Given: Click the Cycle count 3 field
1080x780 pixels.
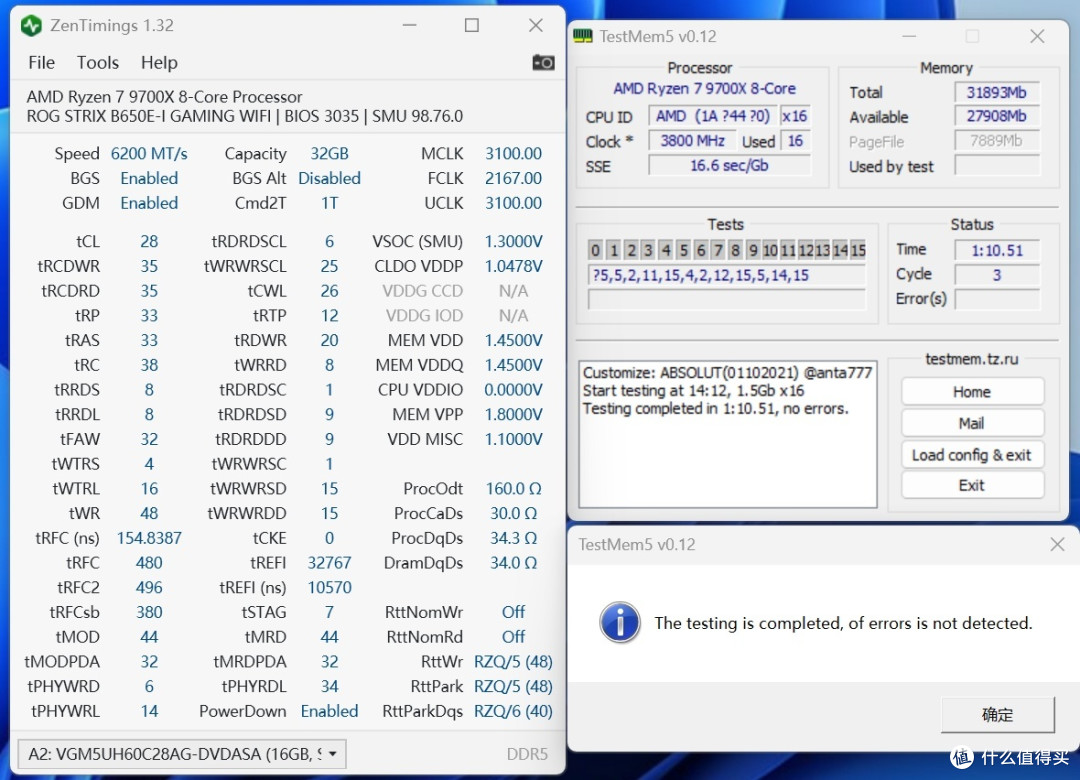Looking at the screenshot, I should click(997, 275).
